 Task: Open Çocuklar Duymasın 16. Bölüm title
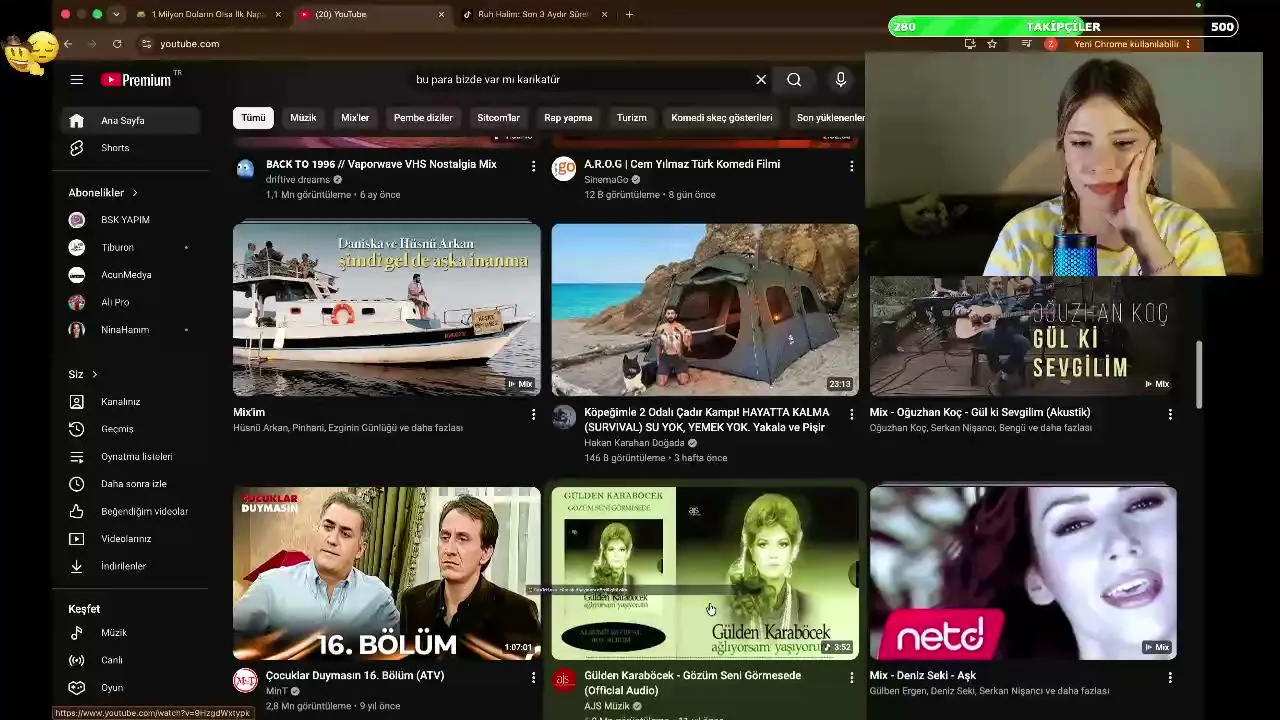[x=355, y=676]
